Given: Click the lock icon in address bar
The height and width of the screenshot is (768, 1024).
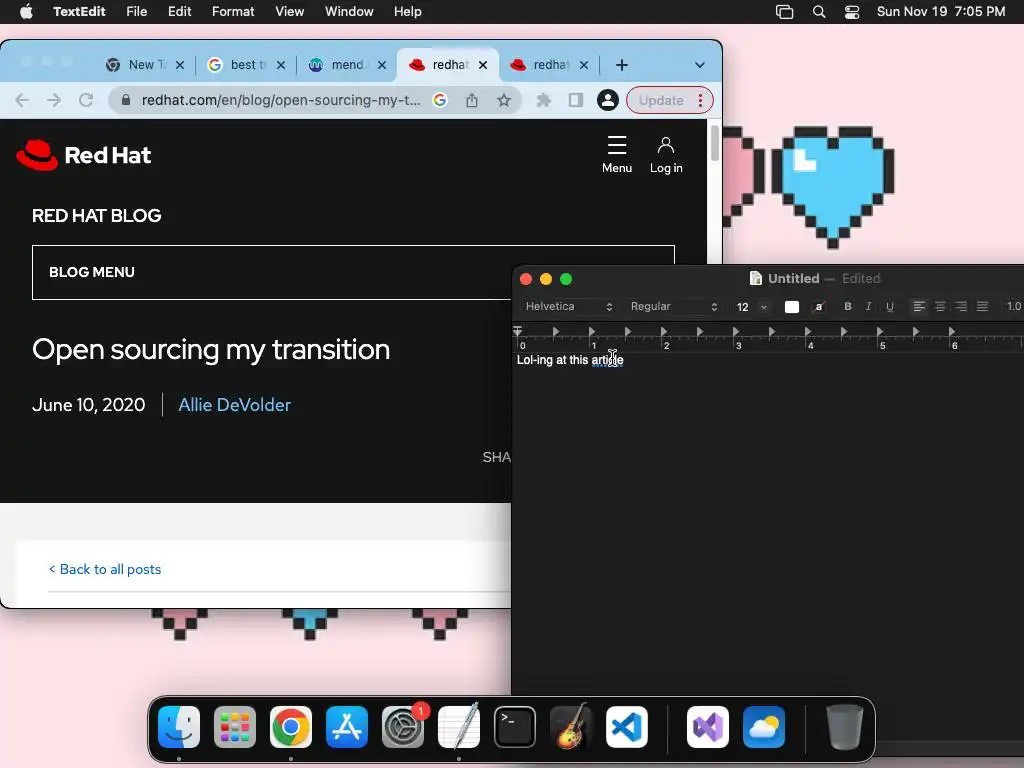Looking at the screenshot, I should coord(126,100).
